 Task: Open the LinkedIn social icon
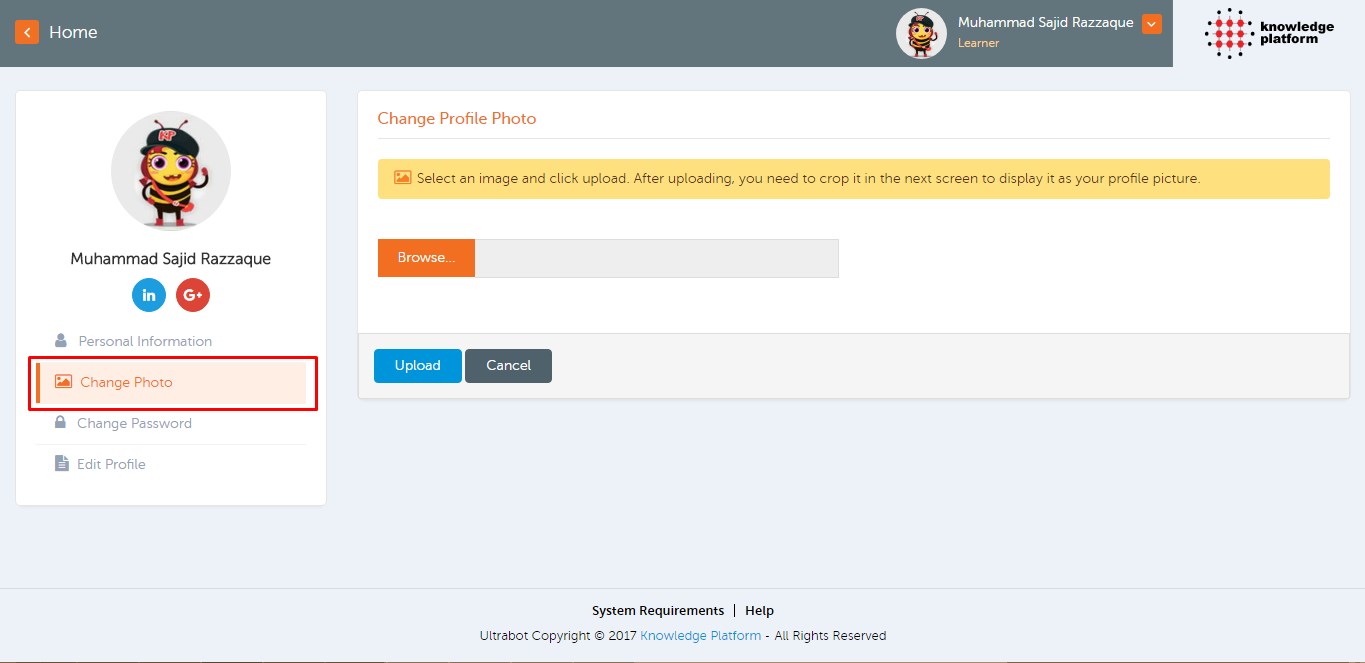tap(149, 295)
